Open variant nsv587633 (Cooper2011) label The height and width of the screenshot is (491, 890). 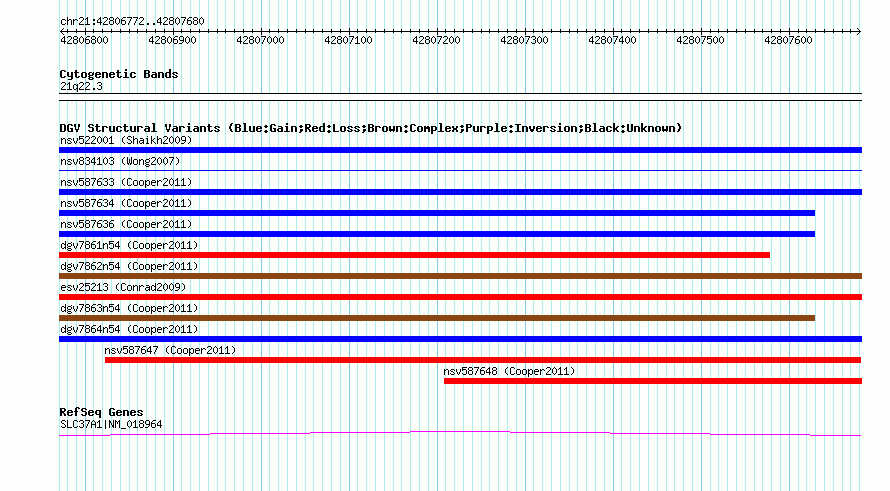126,182
